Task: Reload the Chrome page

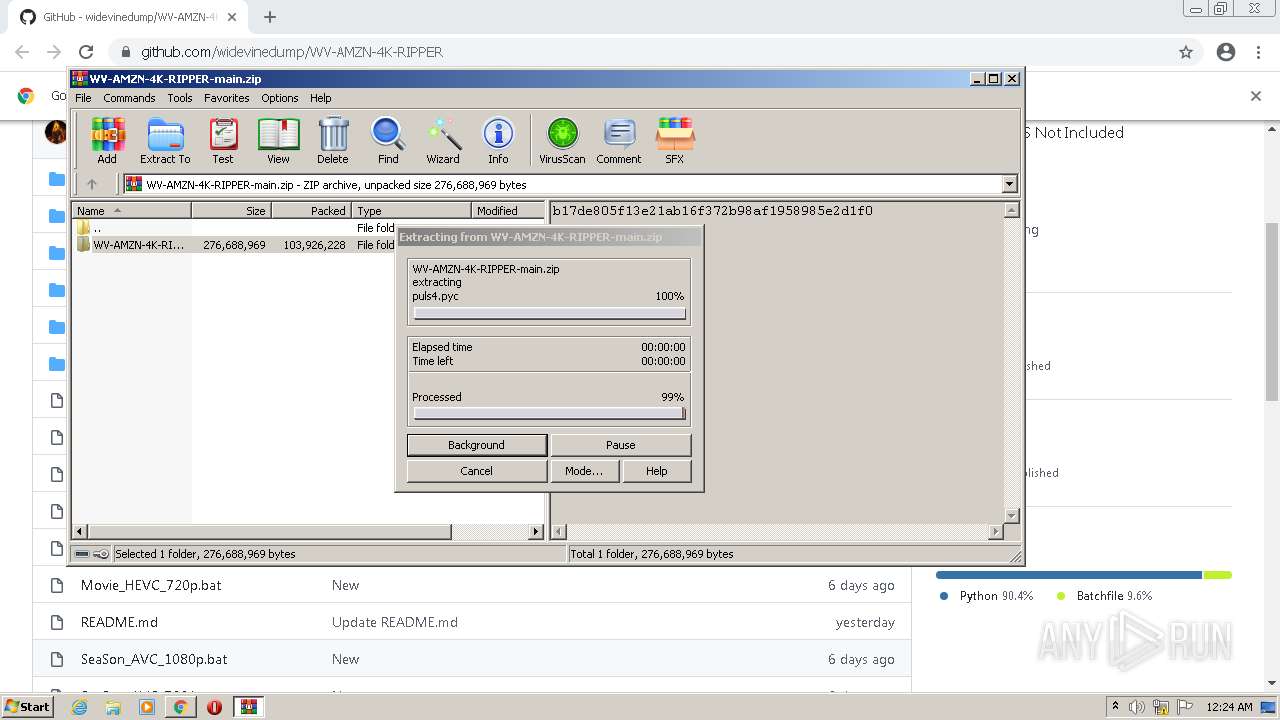Action: (86, 52)
